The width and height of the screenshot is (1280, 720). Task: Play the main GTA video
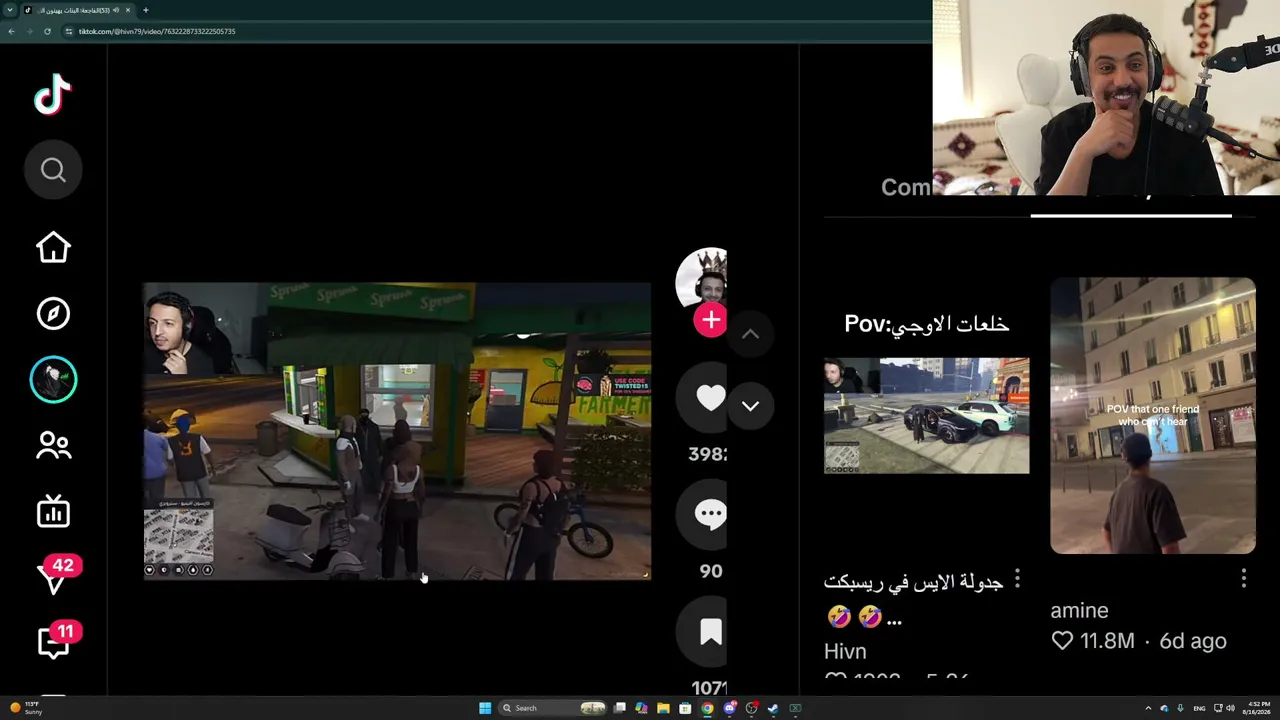point(397,431)
